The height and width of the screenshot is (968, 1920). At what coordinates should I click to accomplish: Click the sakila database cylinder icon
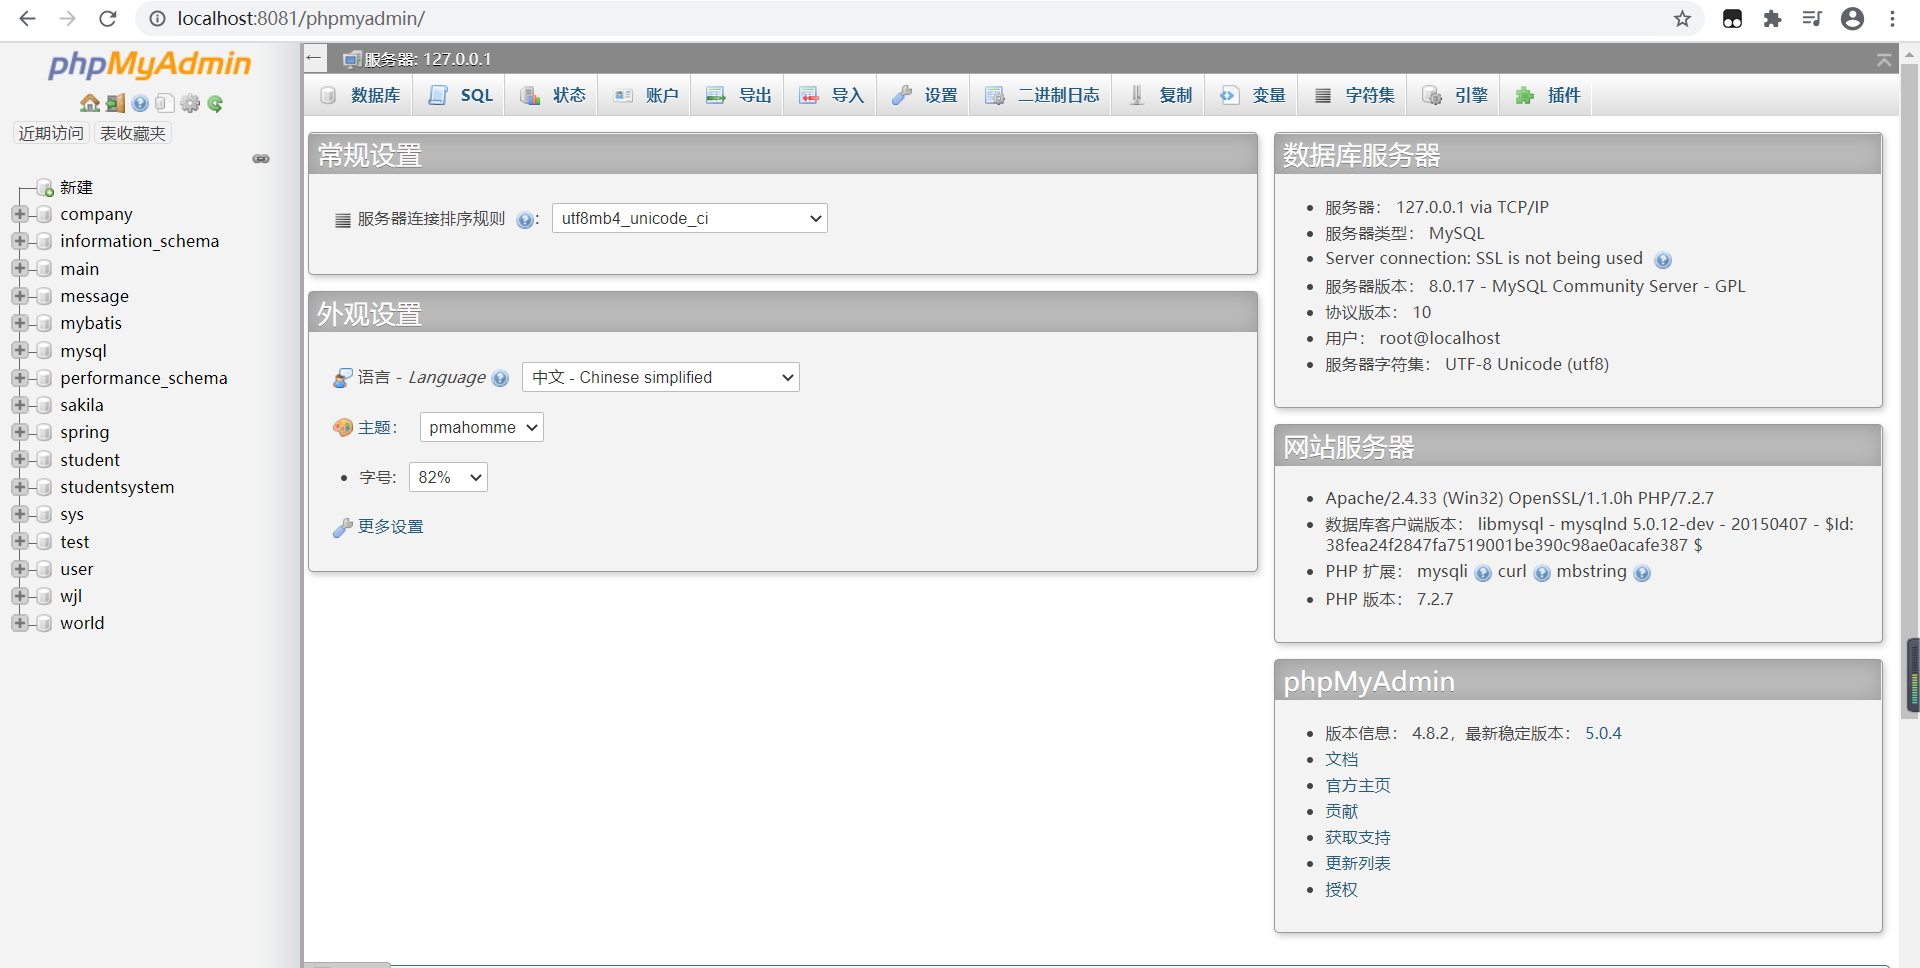44,405
